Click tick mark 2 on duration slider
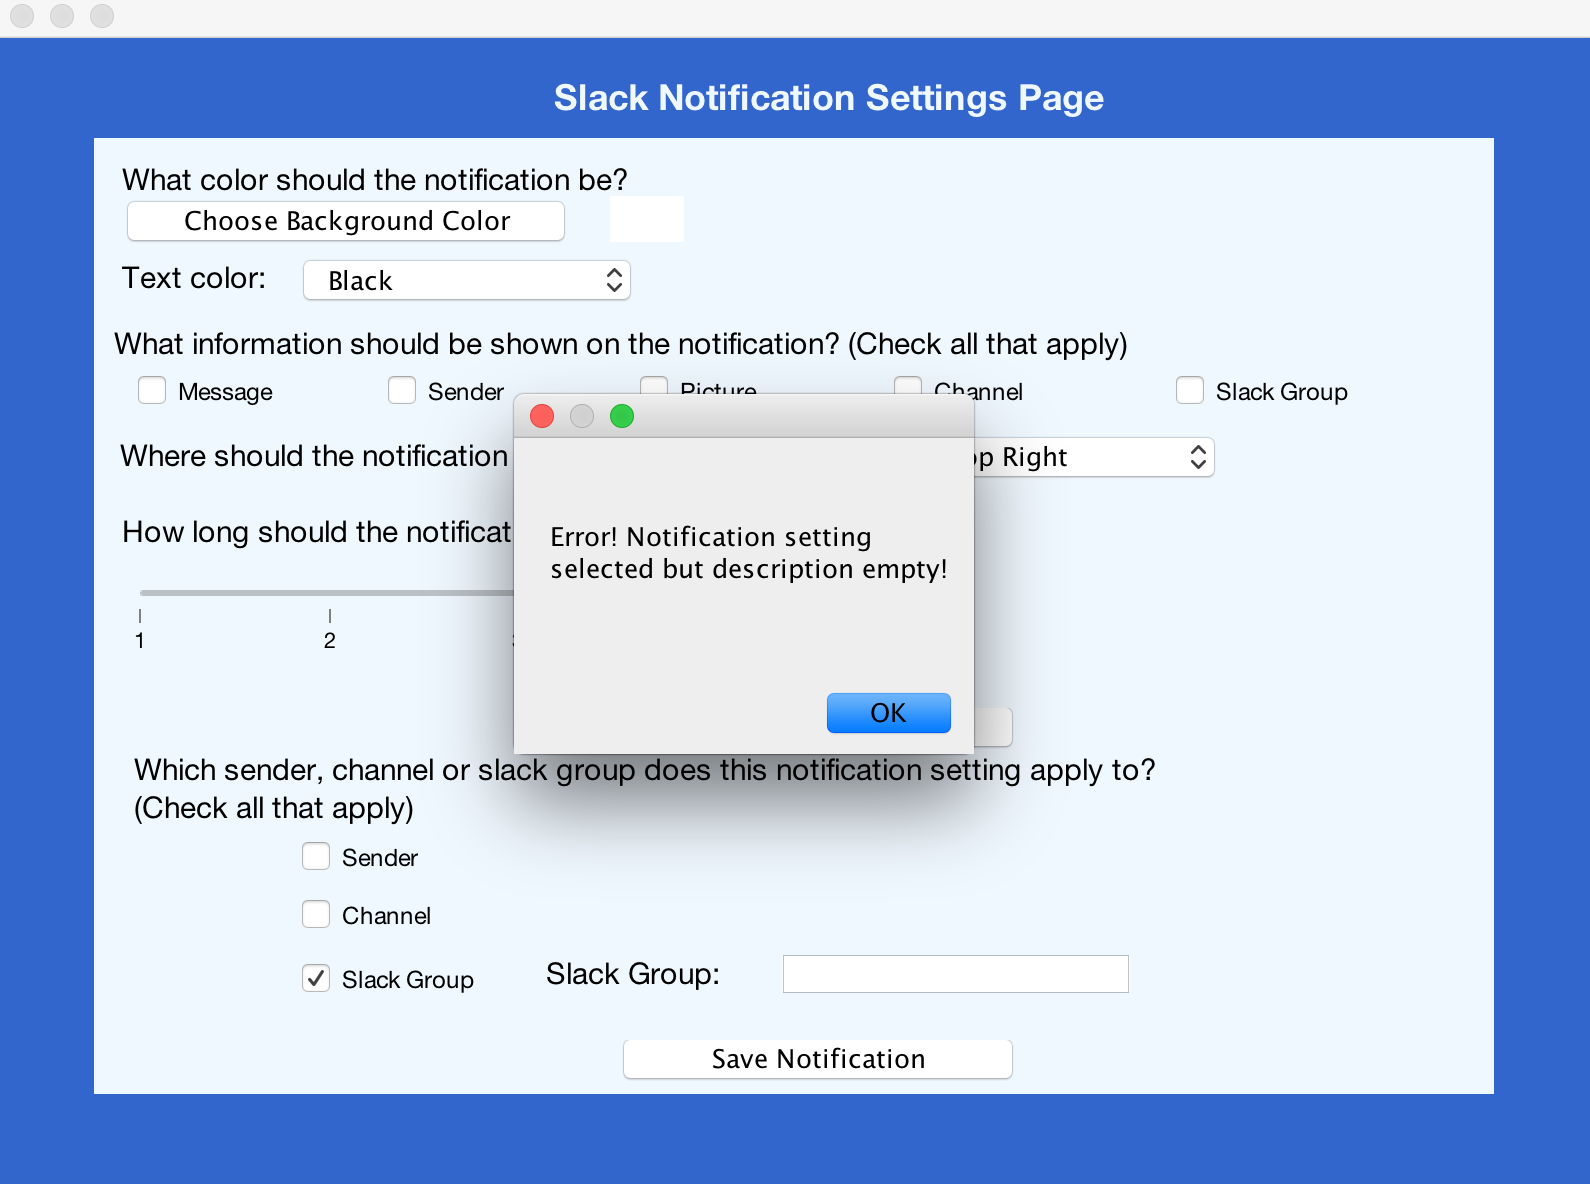This screenshot has width=1590, height=1184. [330, 616]
